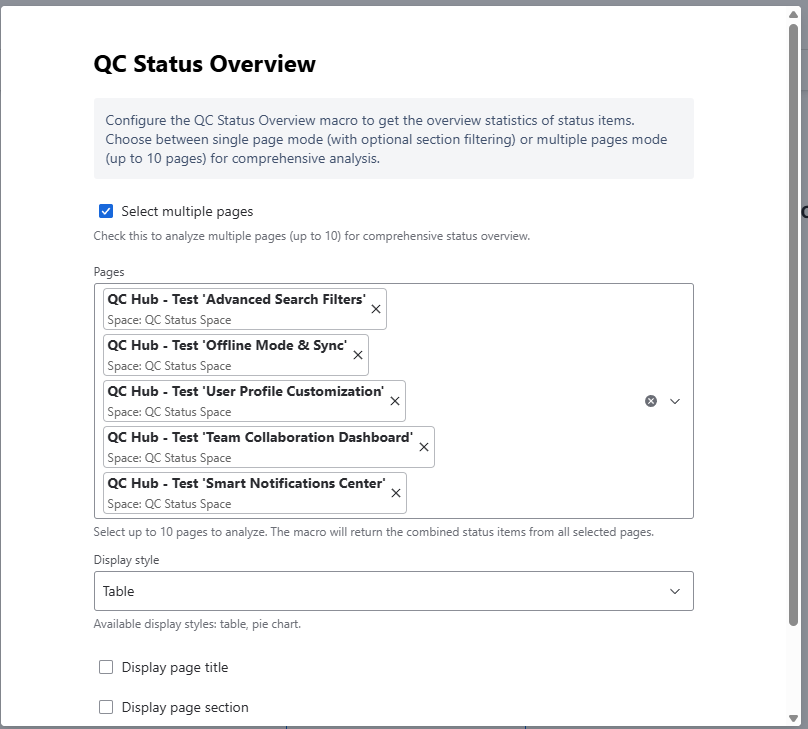Remove 'QC Hub - Test Advanced Search Filters' chip
Viewport: 808px width, 729px height.
click(x=375, y=309)
